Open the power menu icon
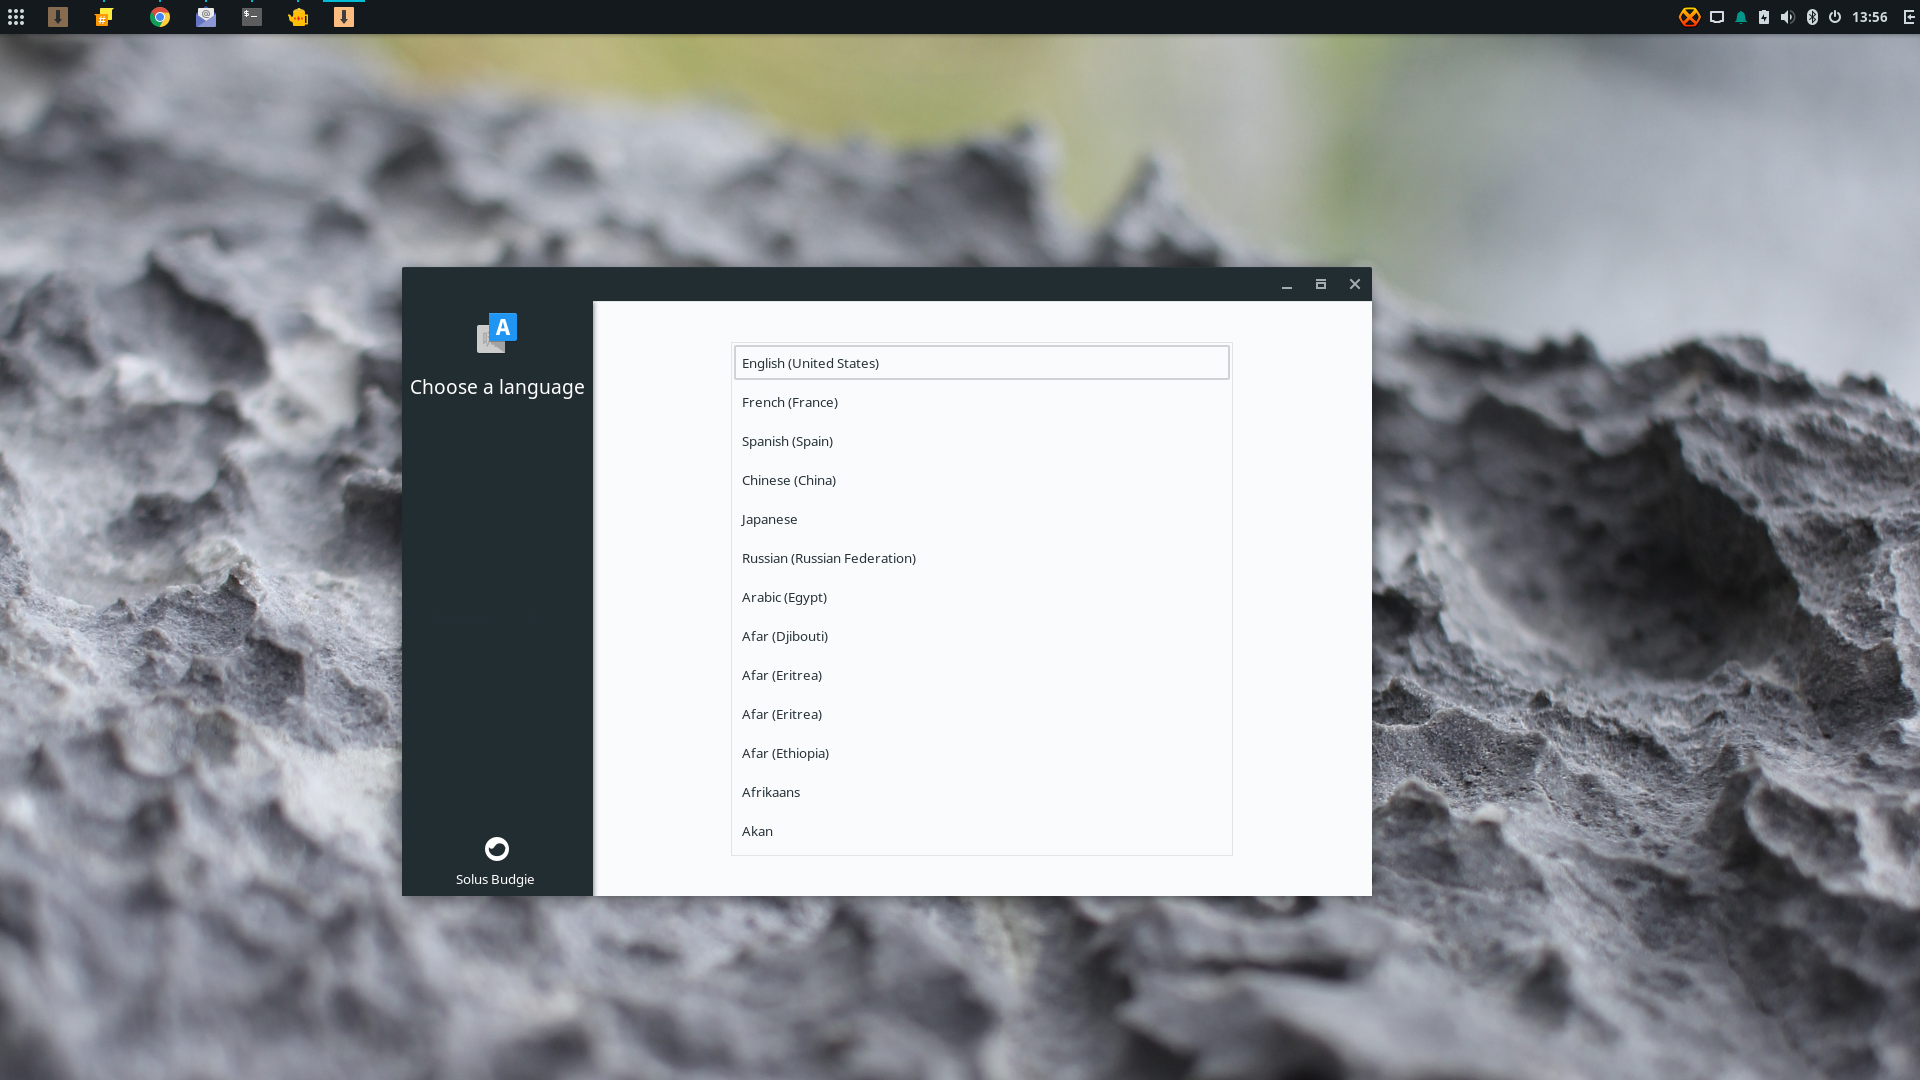The image size is (1920, 1080). 1835,17
